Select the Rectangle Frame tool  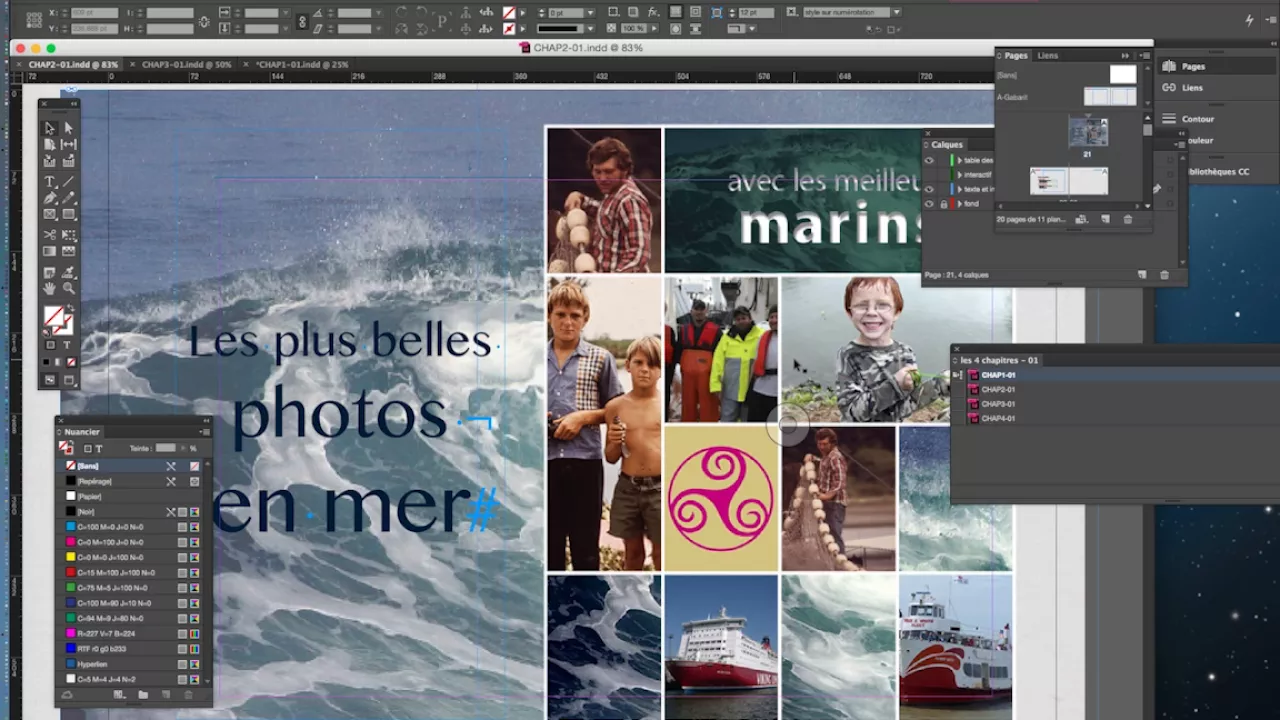tap(49, 214)
